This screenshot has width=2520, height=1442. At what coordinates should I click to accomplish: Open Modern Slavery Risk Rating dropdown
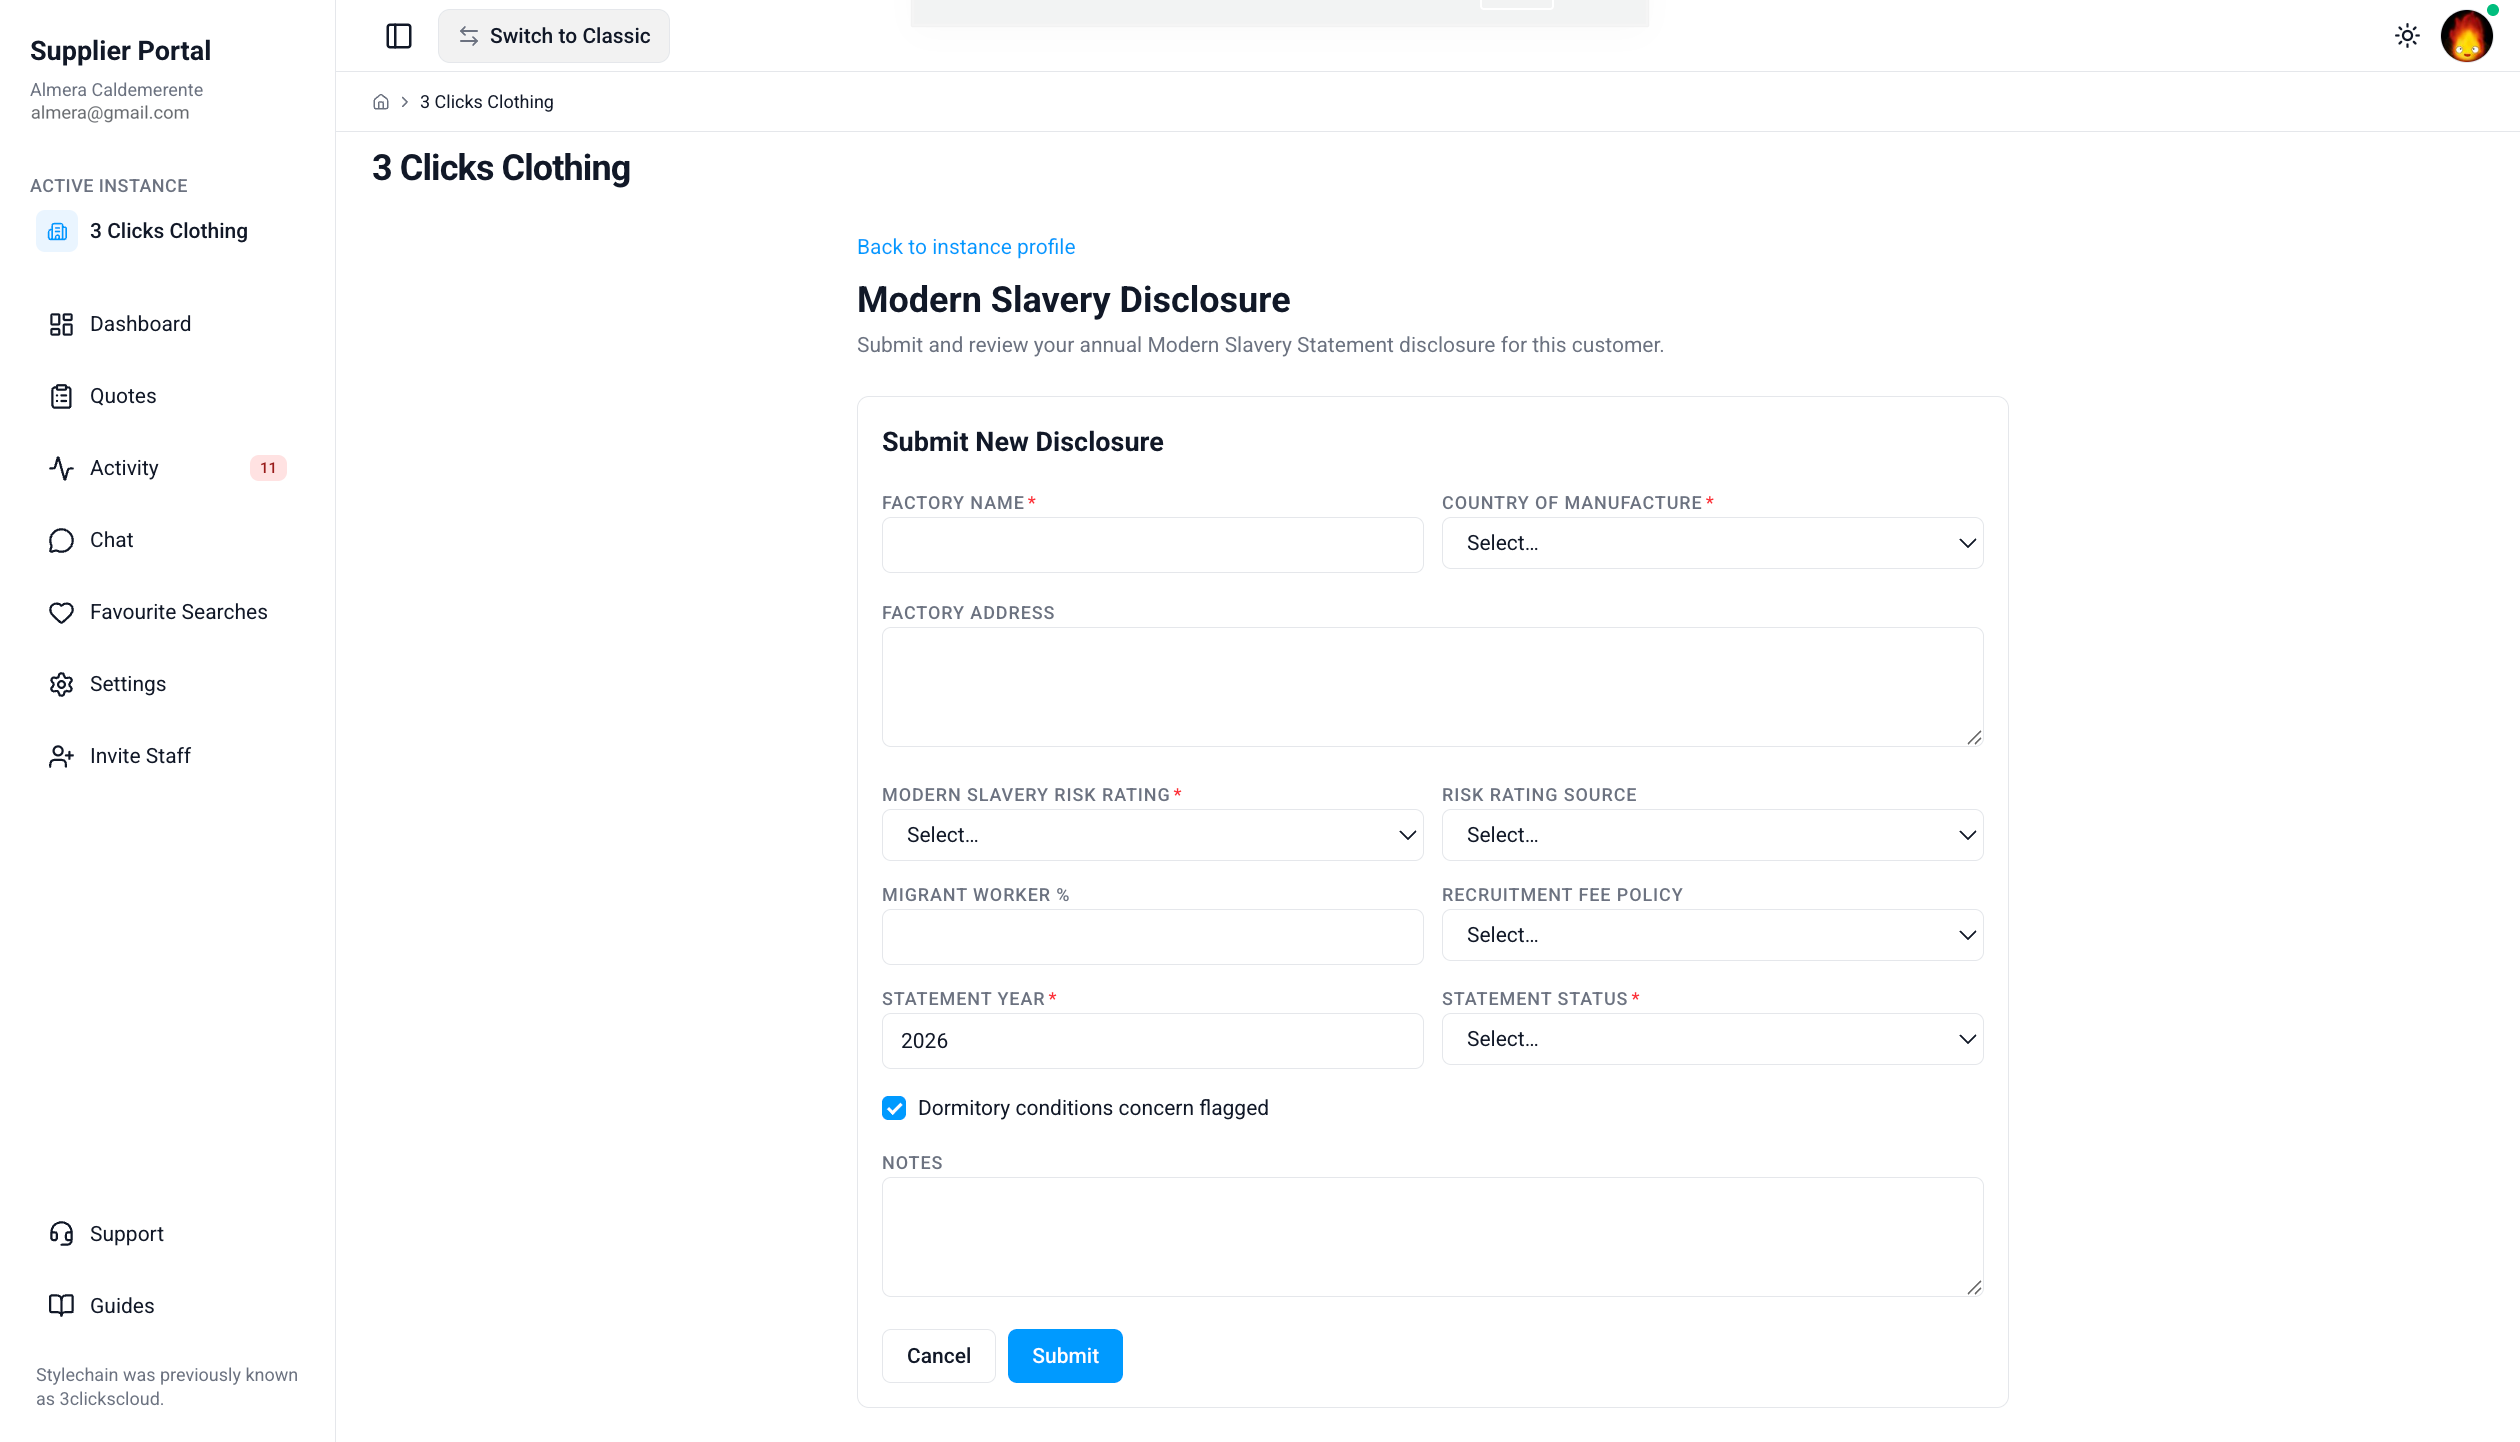point(1152,835)
